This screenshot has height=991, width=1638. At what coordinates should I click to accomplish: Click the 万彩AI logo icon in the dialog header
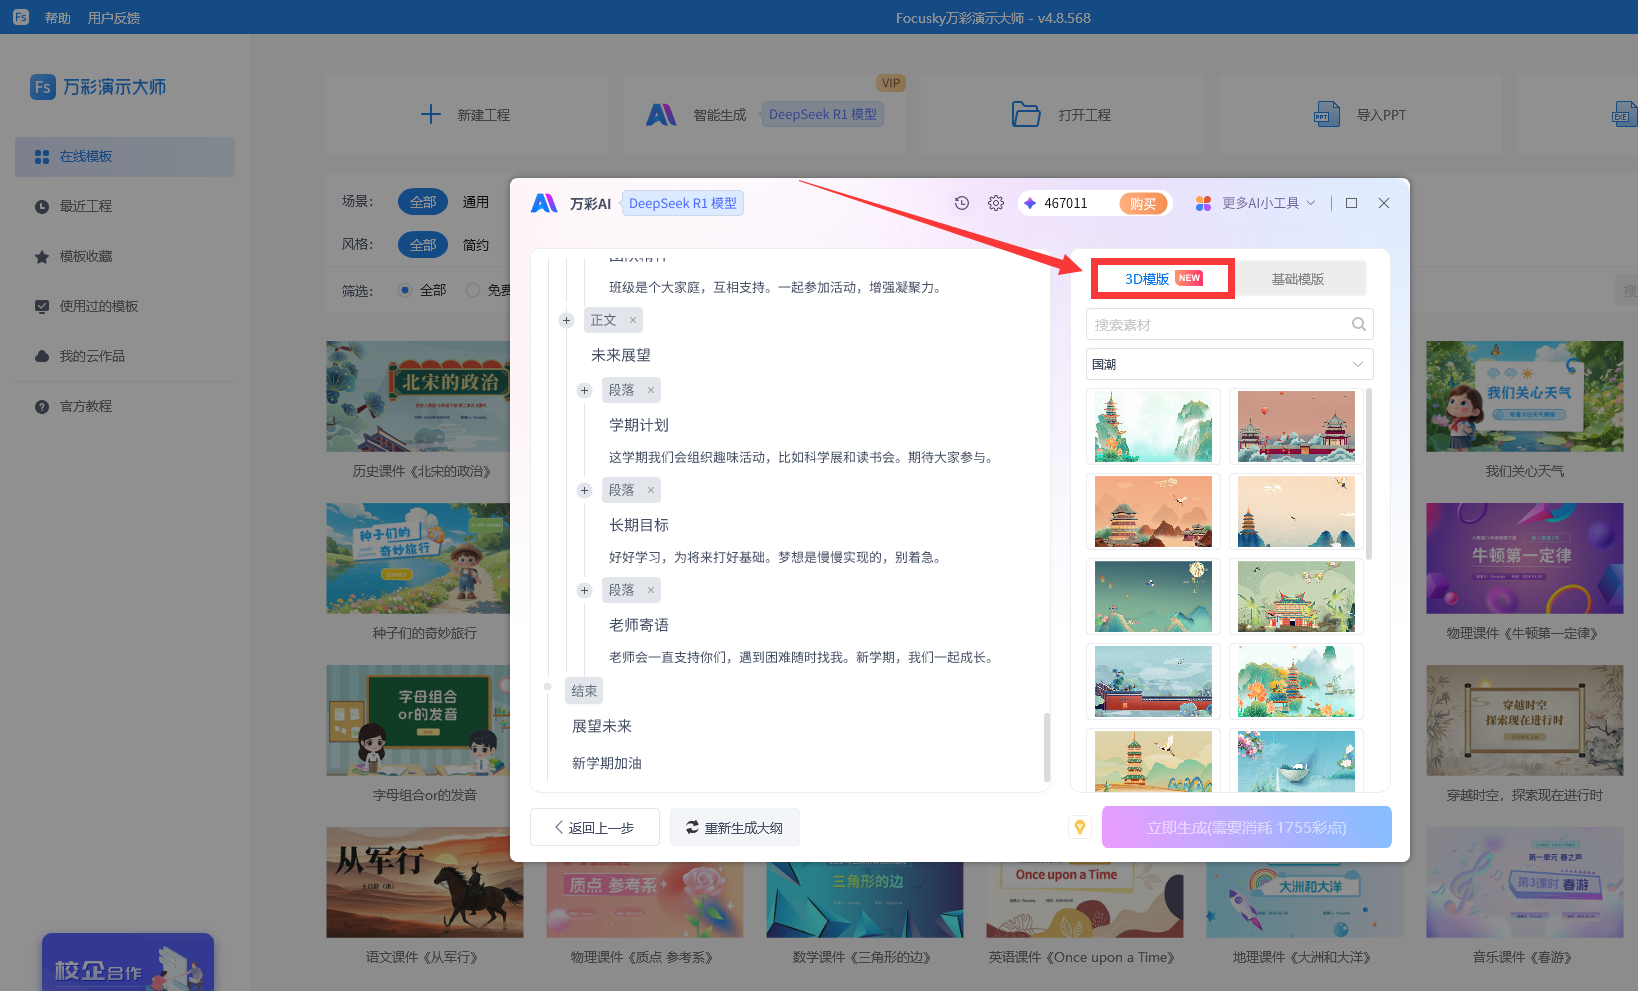544,203
